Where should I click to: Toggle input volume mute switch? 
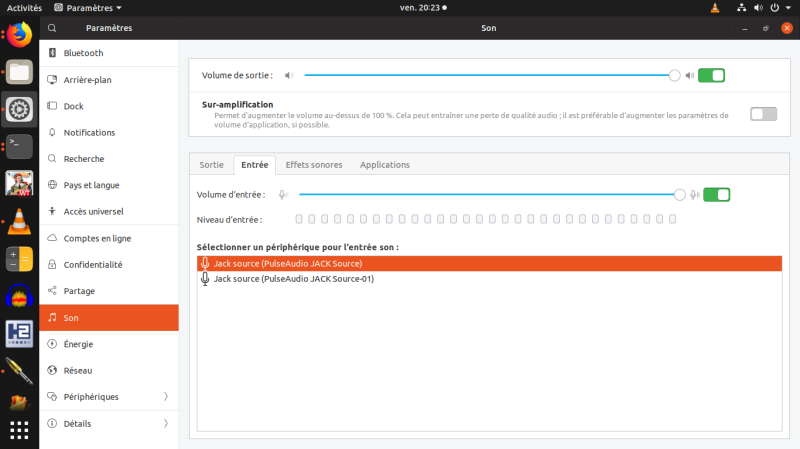(716, 194)
